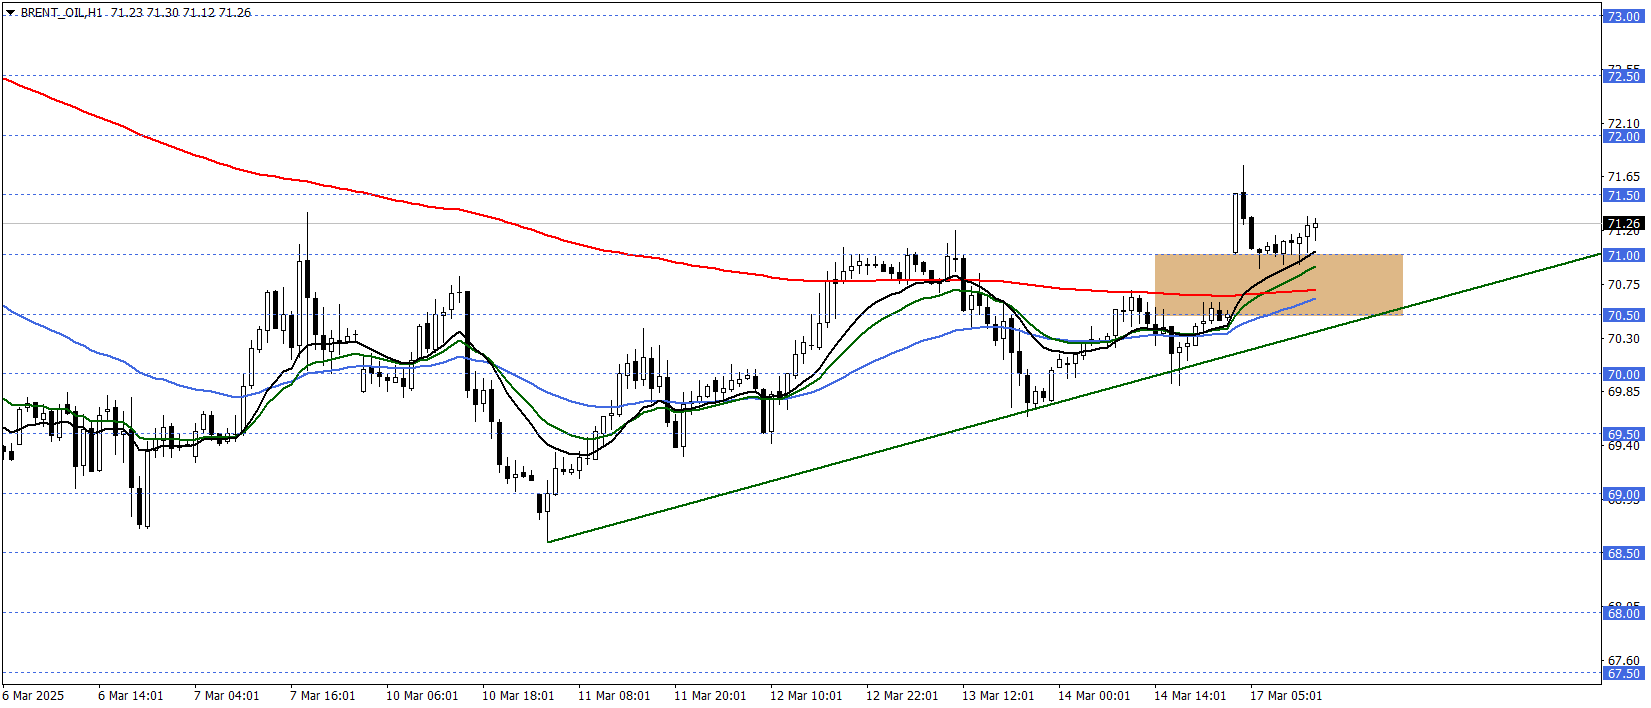Viewport: 1651px width, 708px height.
Task: Click the 69.40 price scale value
Action: click(1623, 446)
